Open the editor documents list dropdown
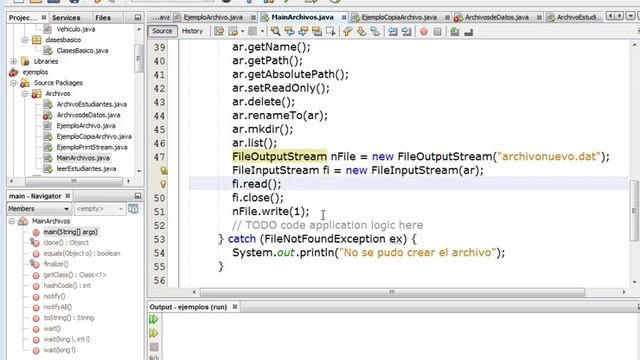The height and width of the screenshot is (360, 640). tap(631, 16)
